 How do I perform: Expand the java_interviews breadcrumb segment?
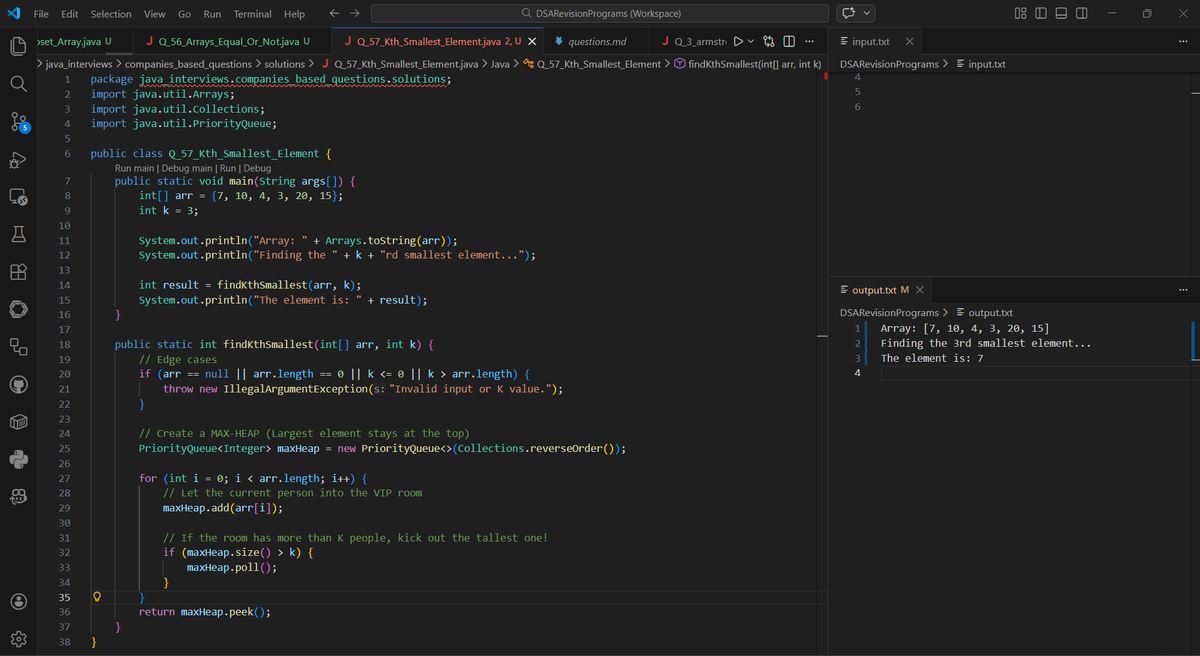tap(80, 64)
